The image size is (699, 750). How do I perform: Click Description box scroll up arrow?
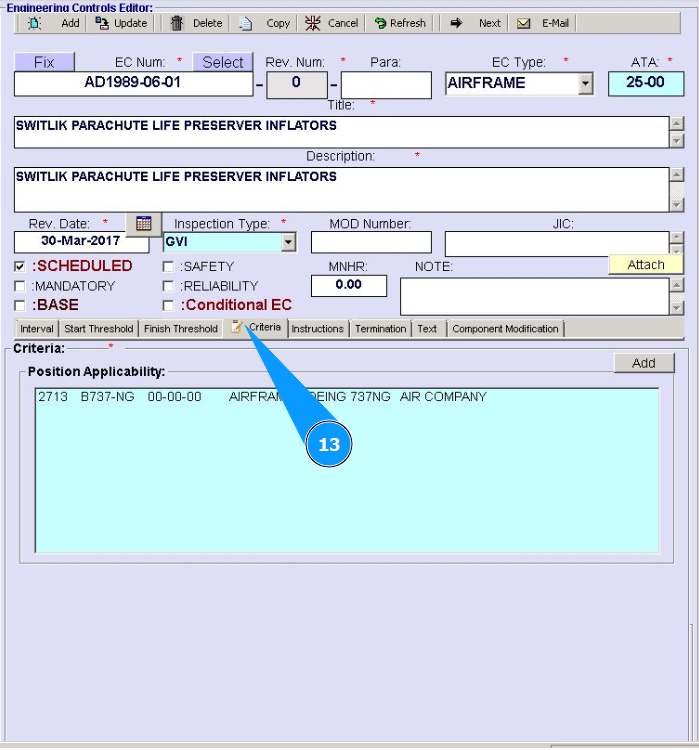pos(677,175)
